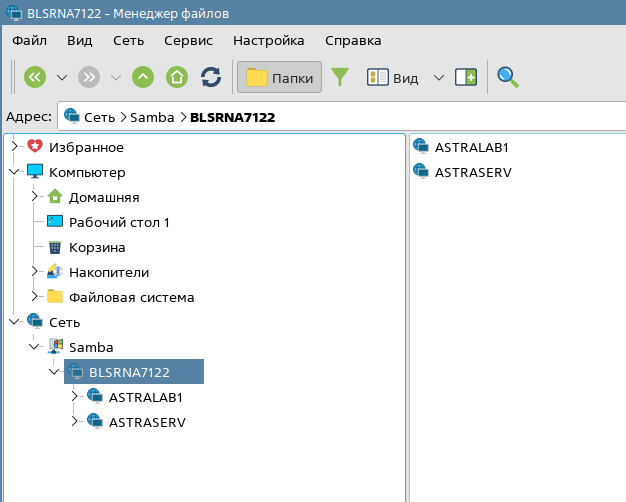Select Избранное in the tree
The height and width of the screenshot is (502, 626).
(x=86, y=147)
